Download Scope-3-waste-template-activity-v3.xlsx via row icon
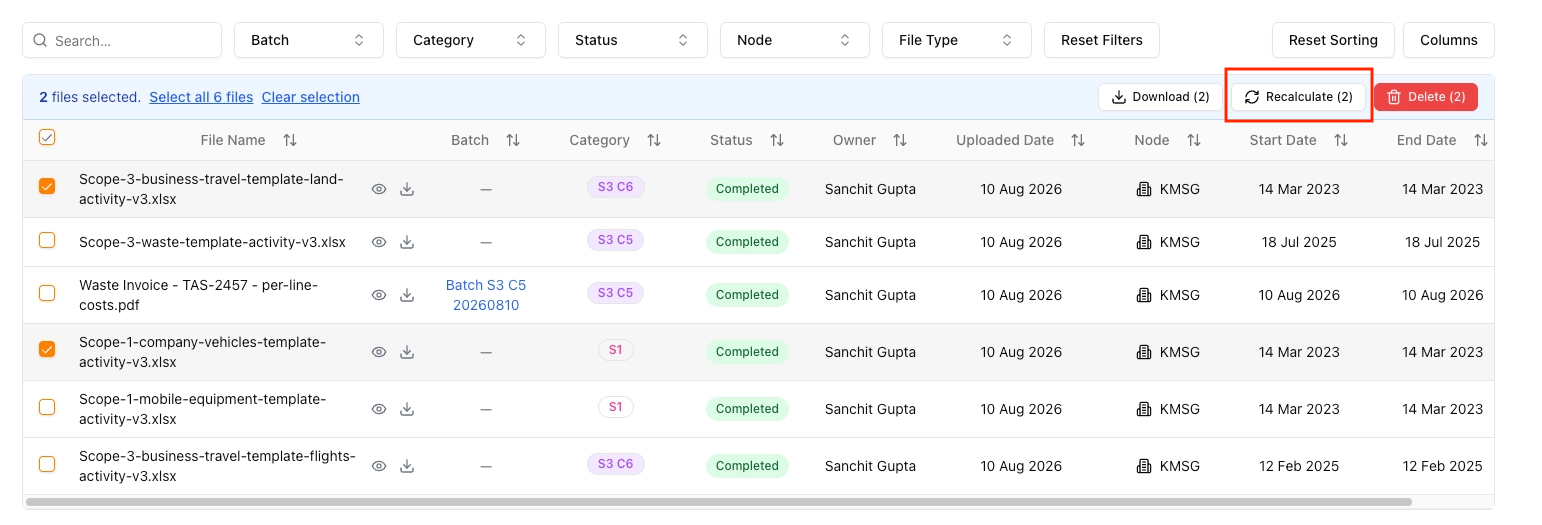1542x525 pixels. click(407, 242)
